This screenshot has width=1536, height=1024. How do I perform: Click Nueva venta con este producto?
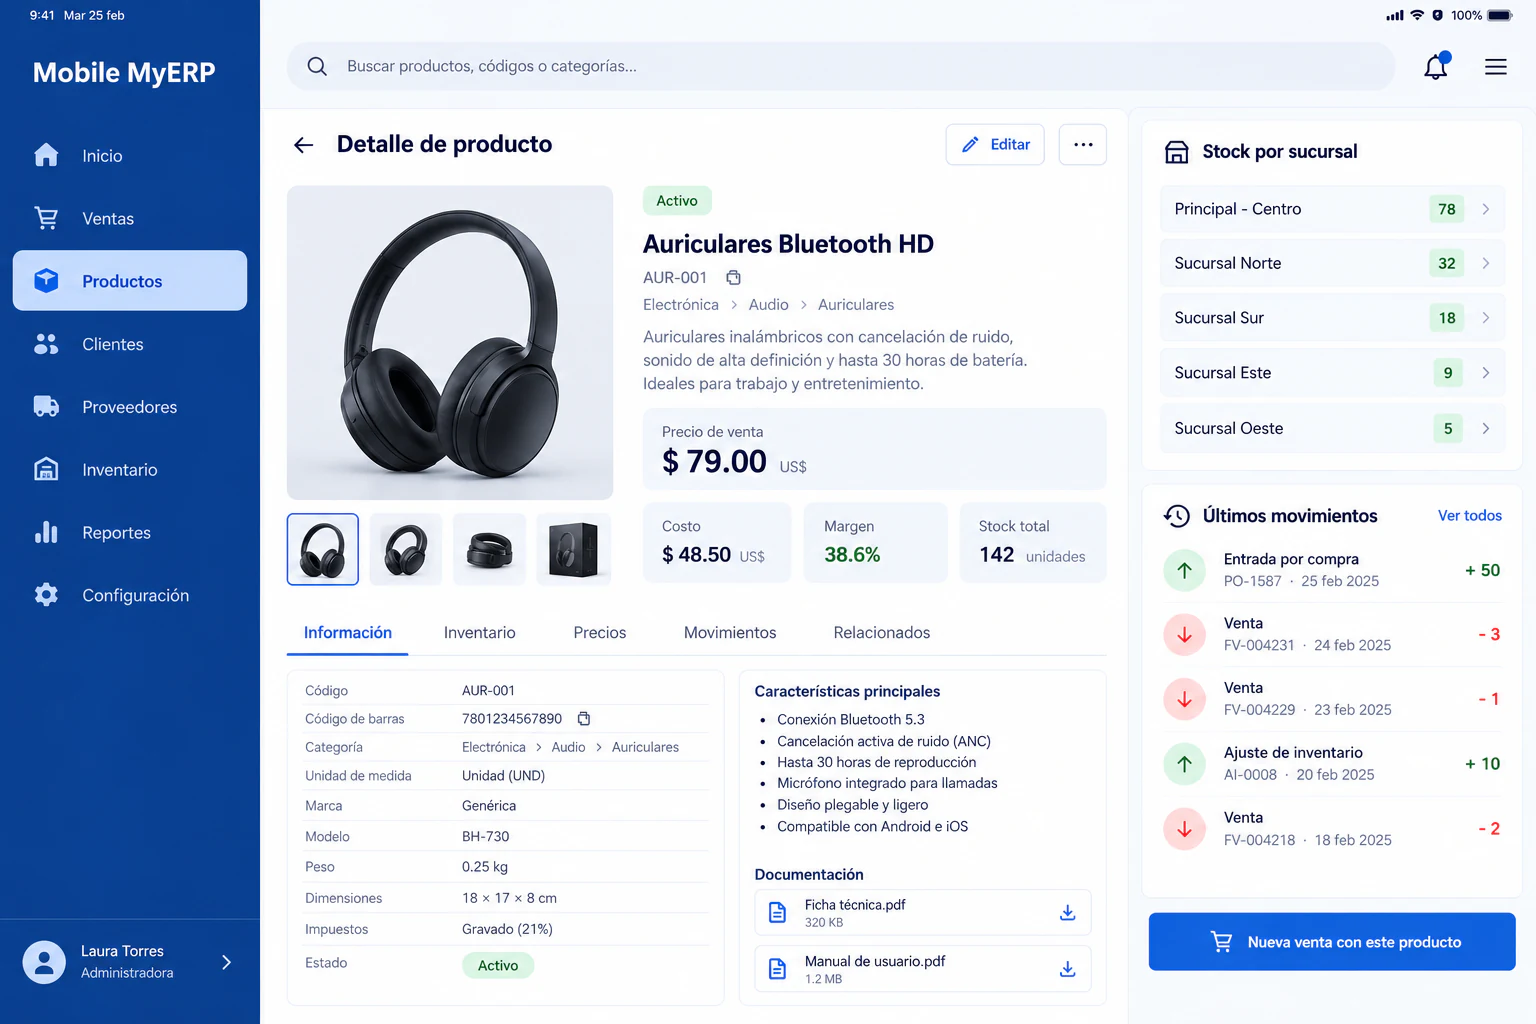click(1332, 942)
